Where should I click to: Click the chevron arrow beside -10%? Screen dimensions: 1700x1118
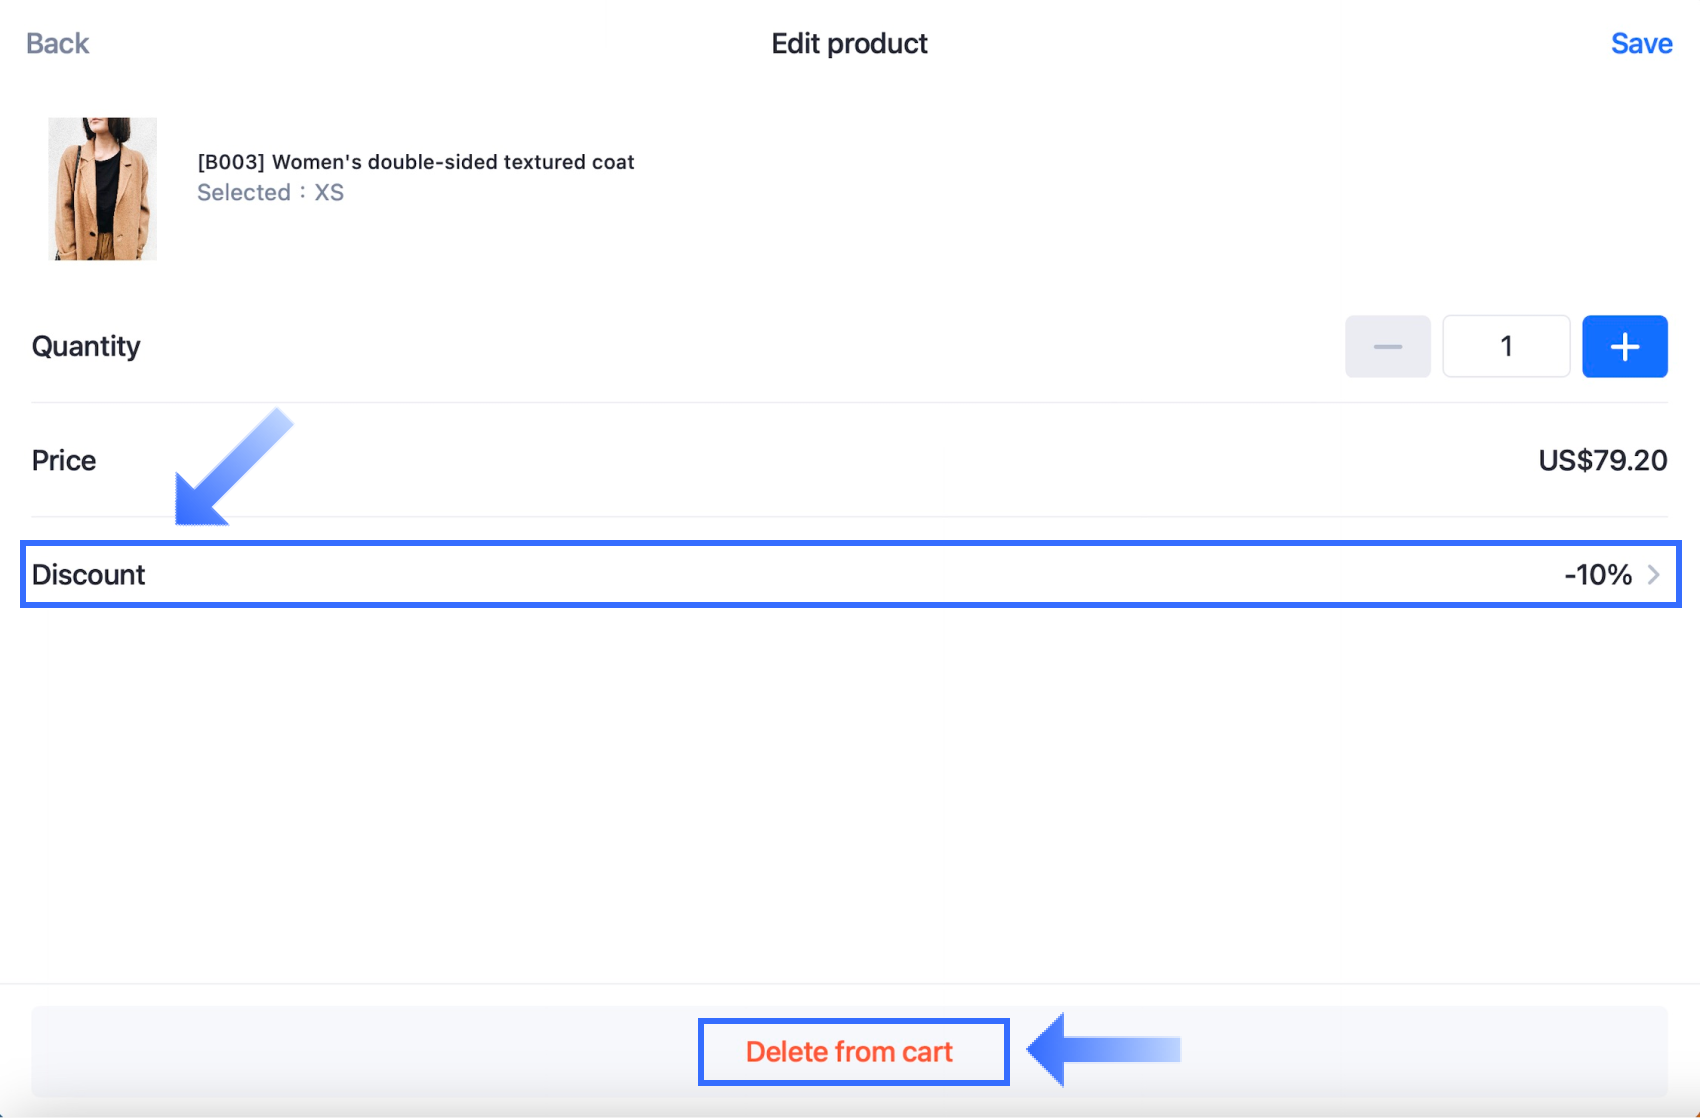1654,575
